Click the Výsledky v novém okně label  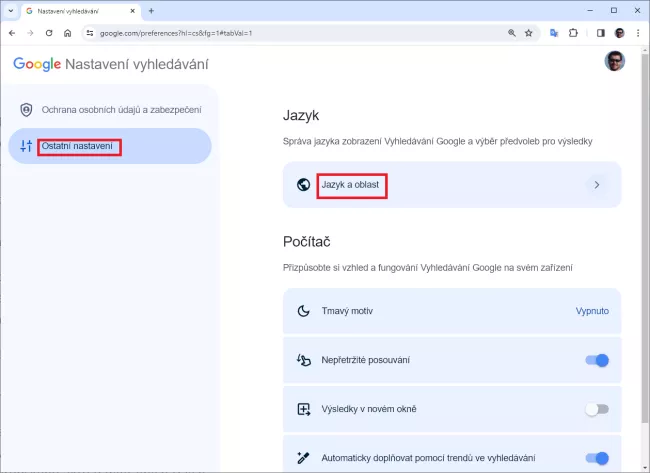(x=369, y=409)
